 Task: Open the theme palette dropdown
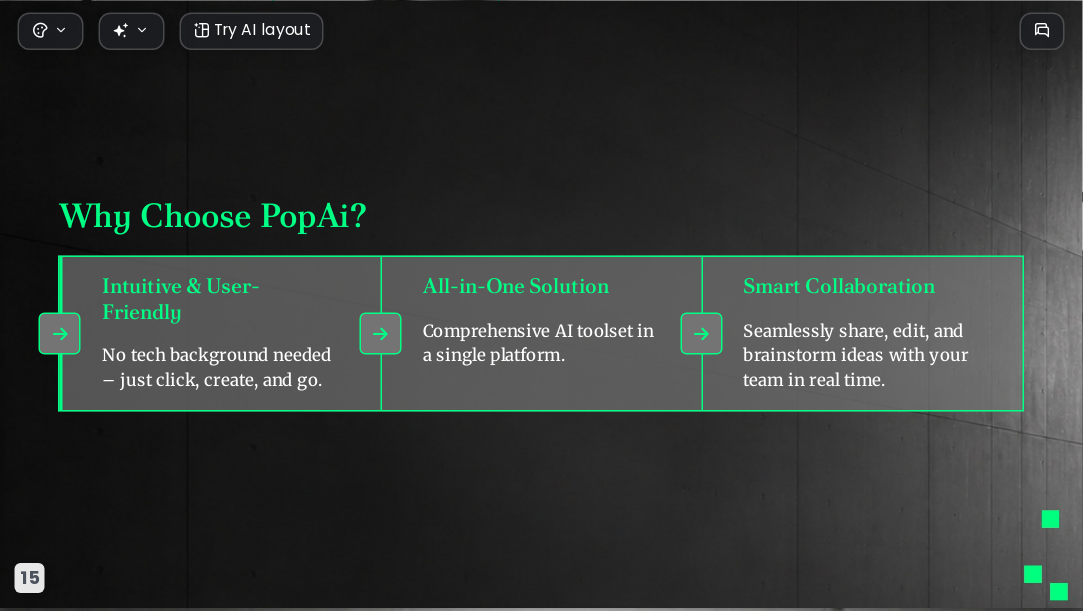pyautogui.click(x=50, y=31)
